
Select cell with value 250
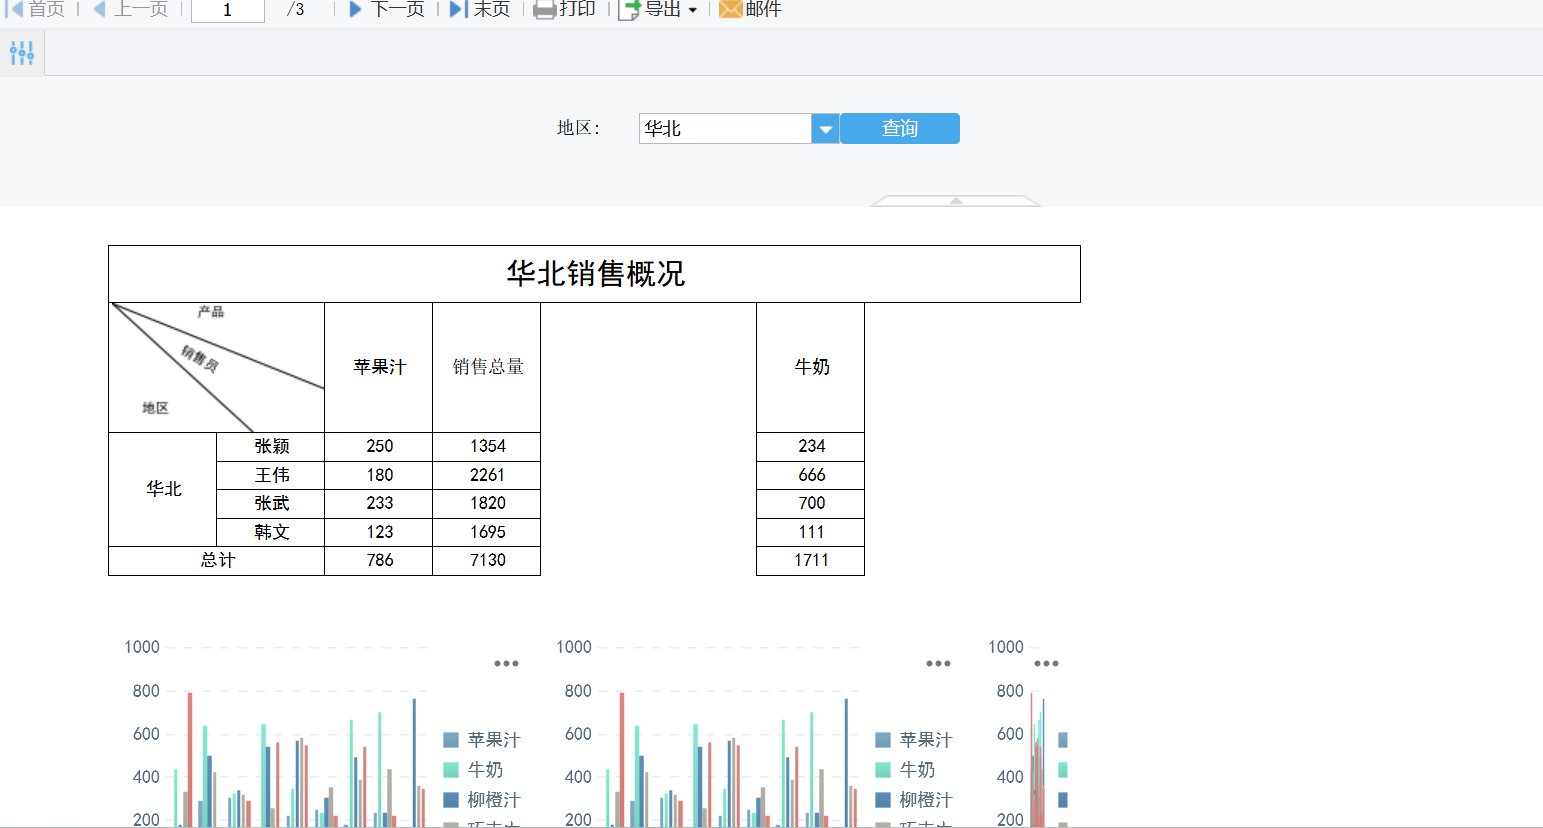coord(379,446)
